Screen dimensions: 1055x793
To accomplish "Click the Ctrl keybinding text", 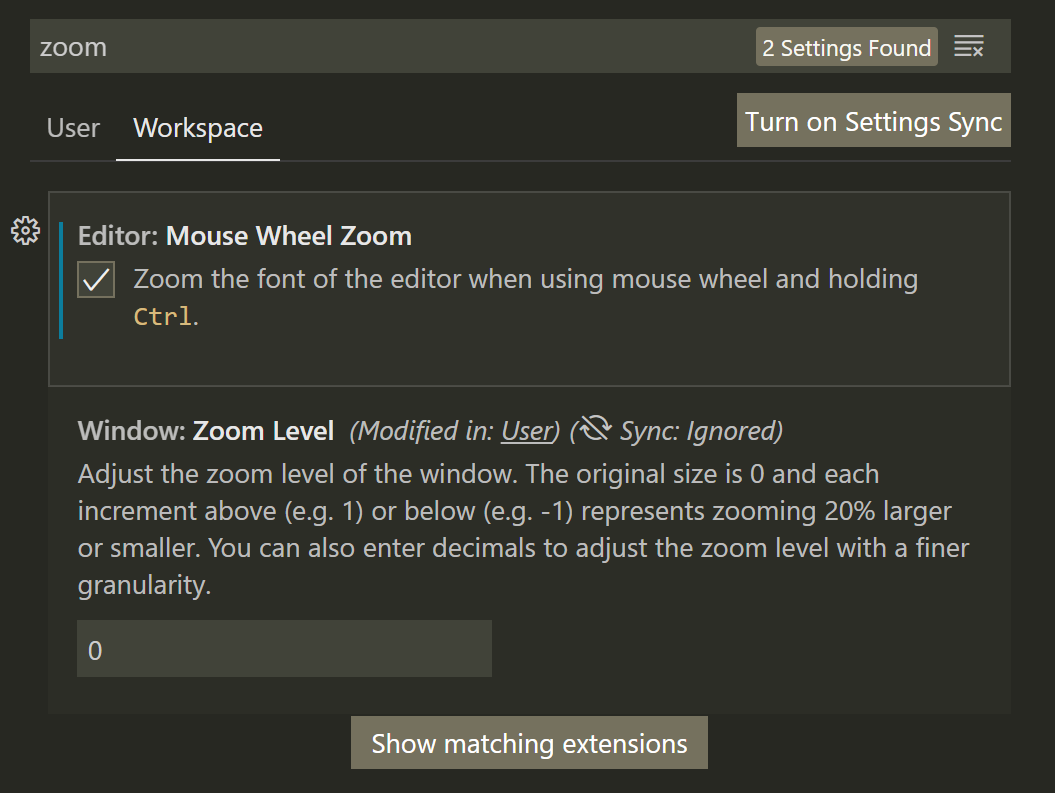I will (158, 314).
